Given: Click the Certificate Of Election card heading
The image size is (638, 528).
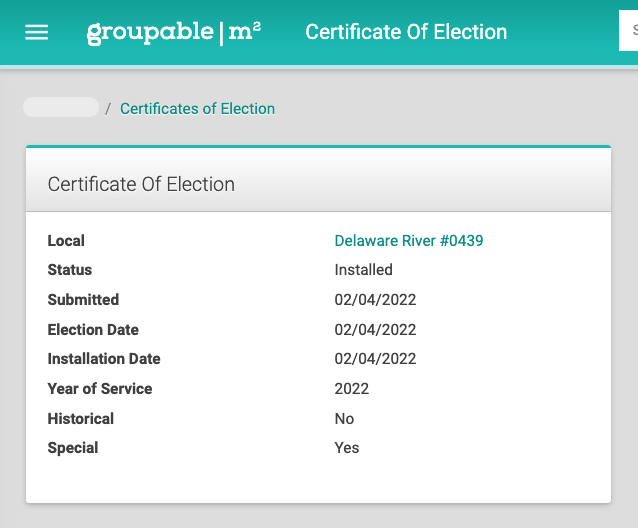Looking at the screenshot, I should (x=141, y=184).
